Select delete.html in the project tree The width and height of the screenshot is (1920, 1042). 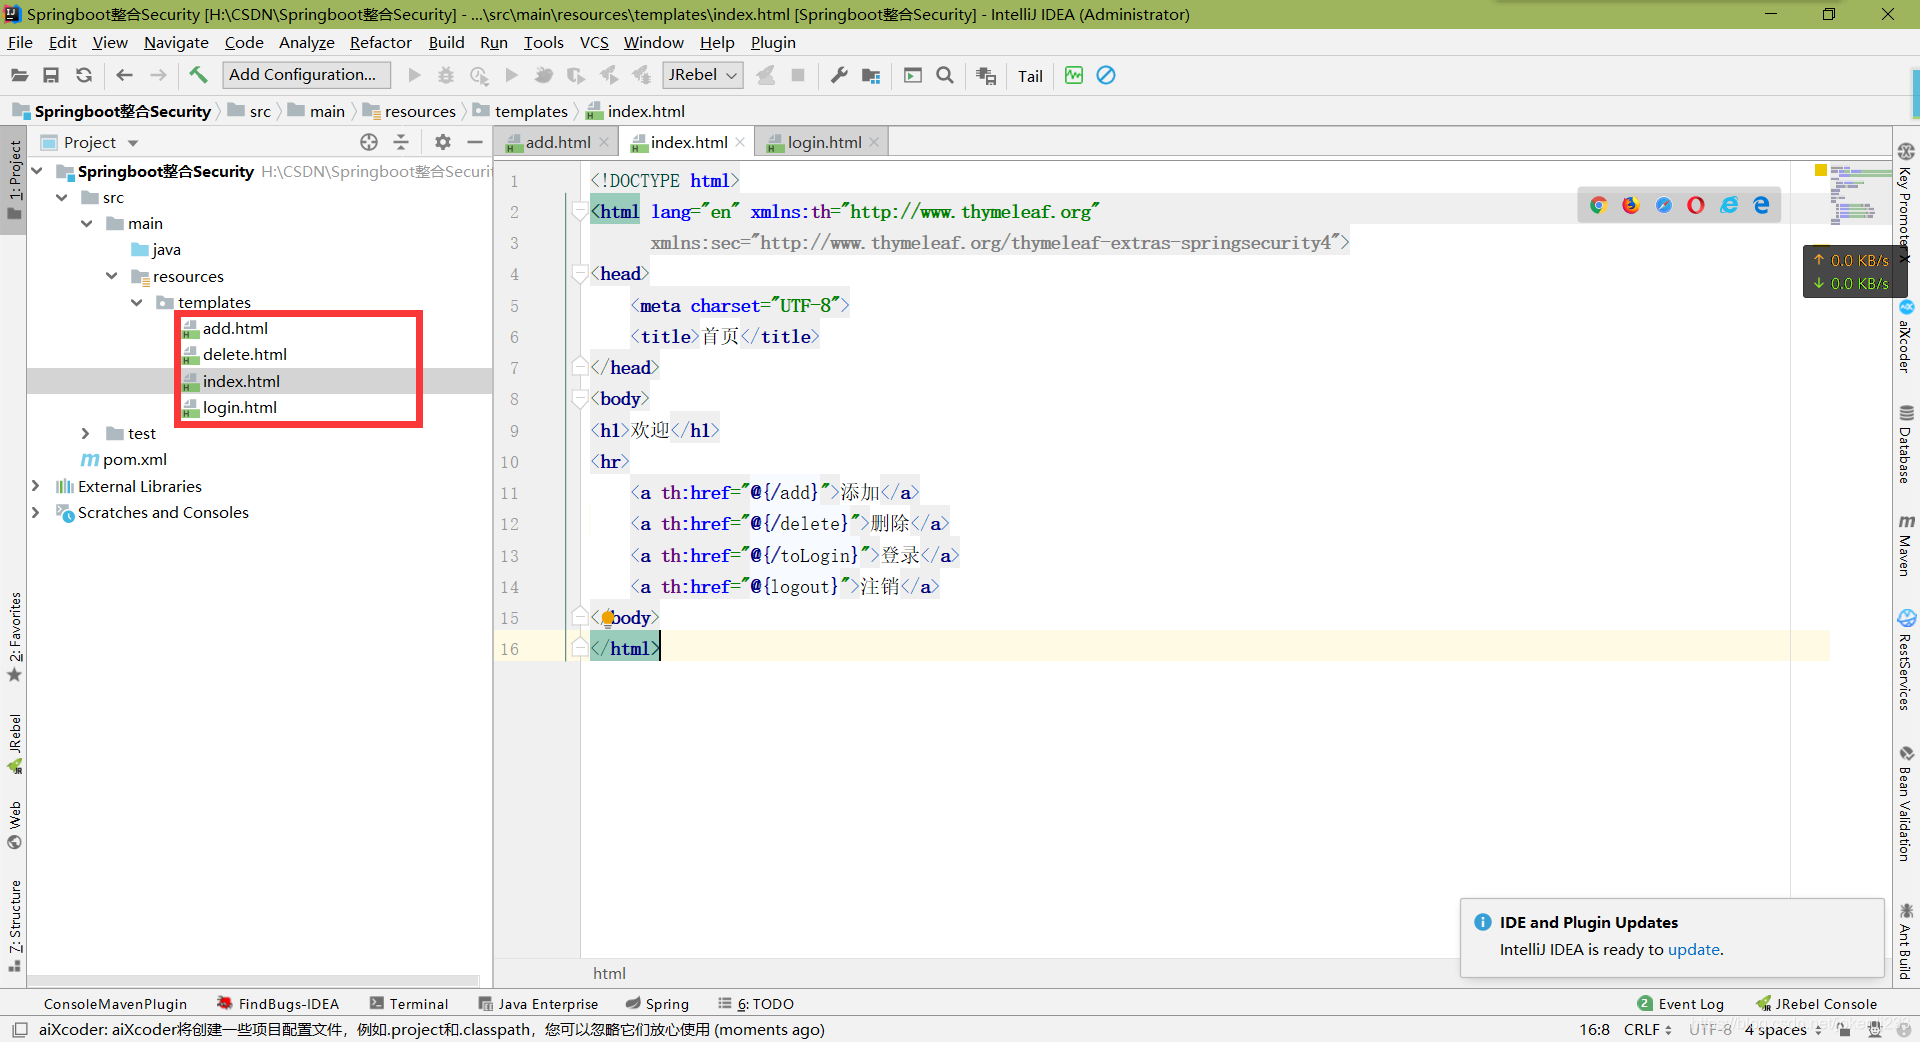tap(244, 354)
